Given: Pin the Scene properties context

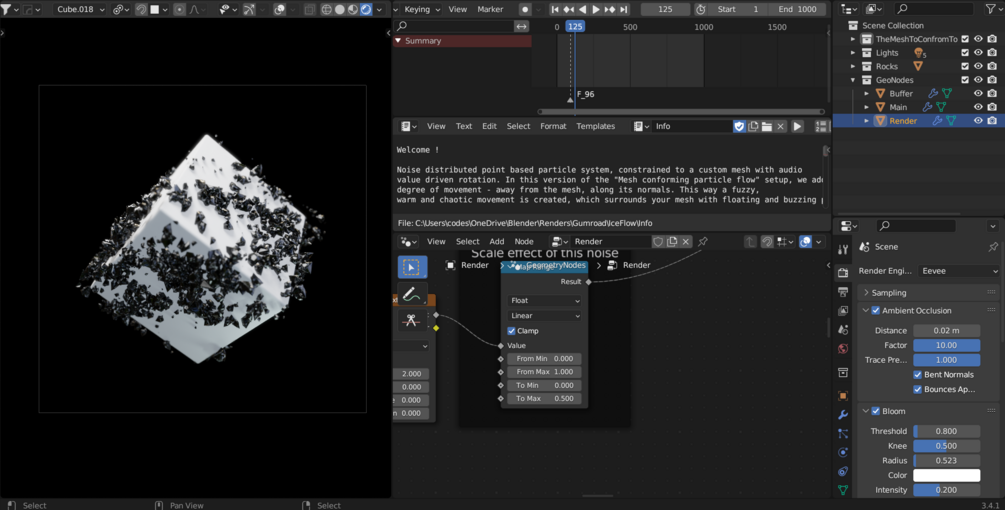Looking at the screenshot, I should [x=993, y=247].
